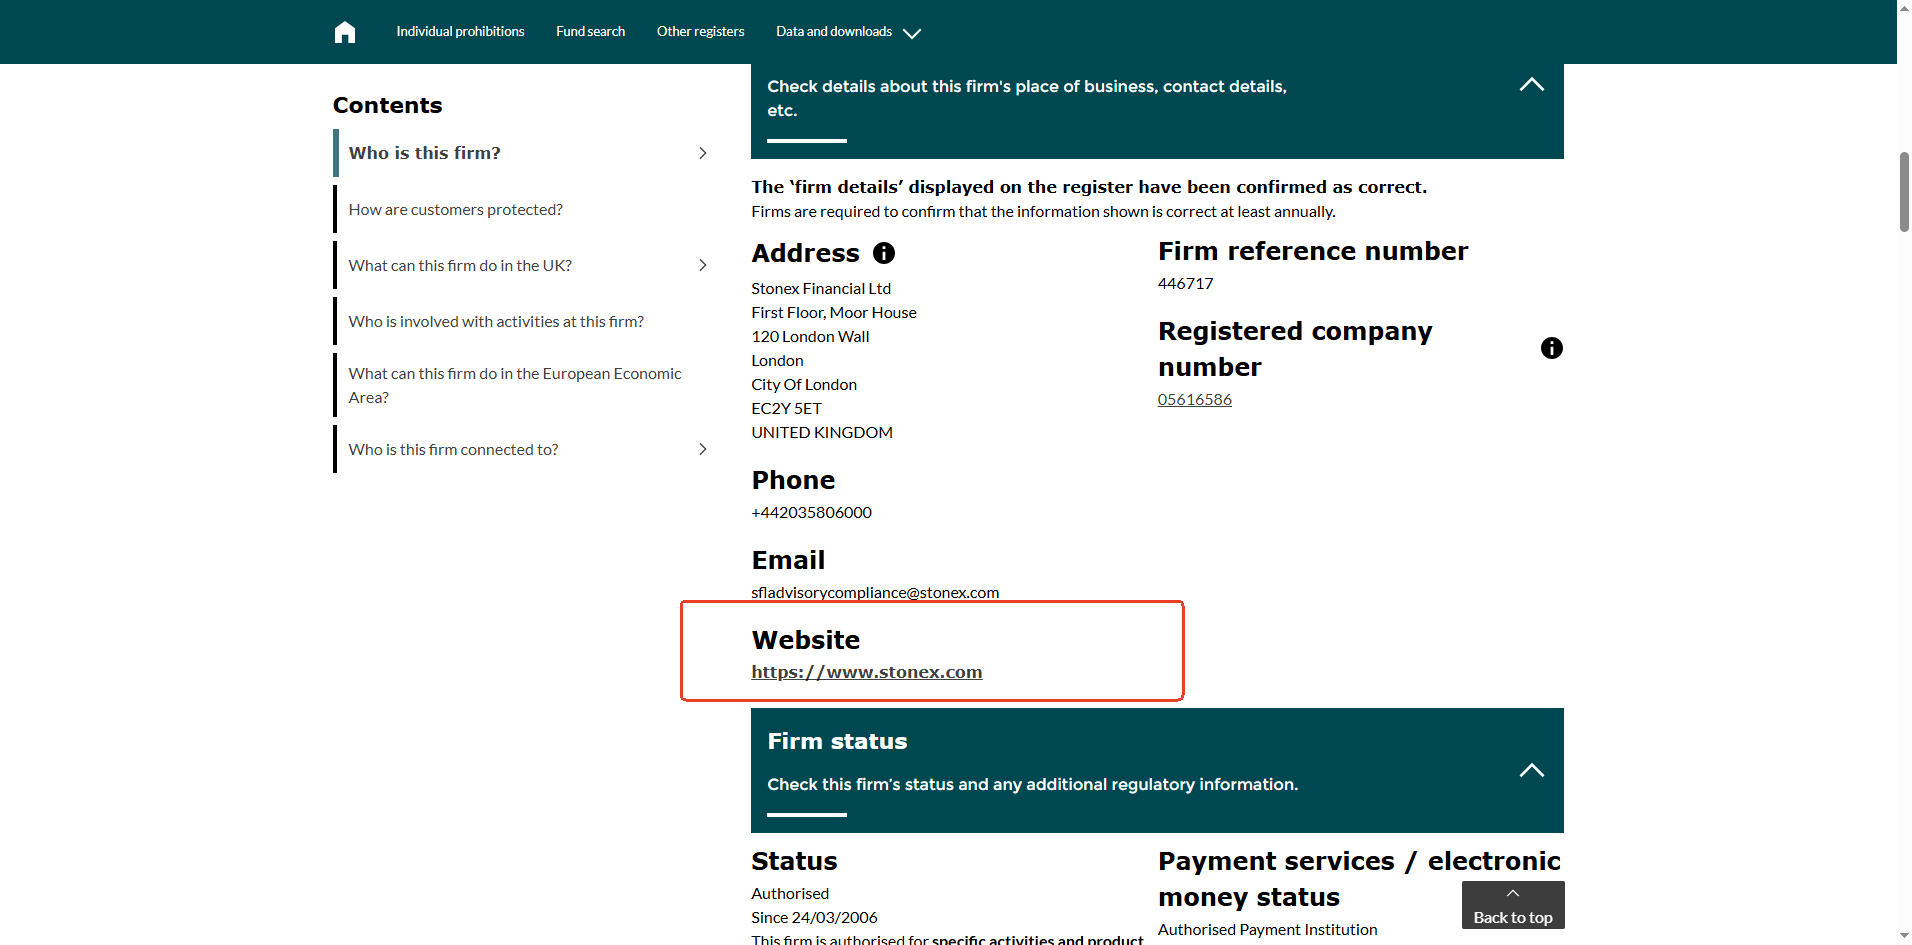This screenshot has width=1912, height=945.
Task: Jump to 'Who is this firm?' section
Action: (x=425, y=153)
